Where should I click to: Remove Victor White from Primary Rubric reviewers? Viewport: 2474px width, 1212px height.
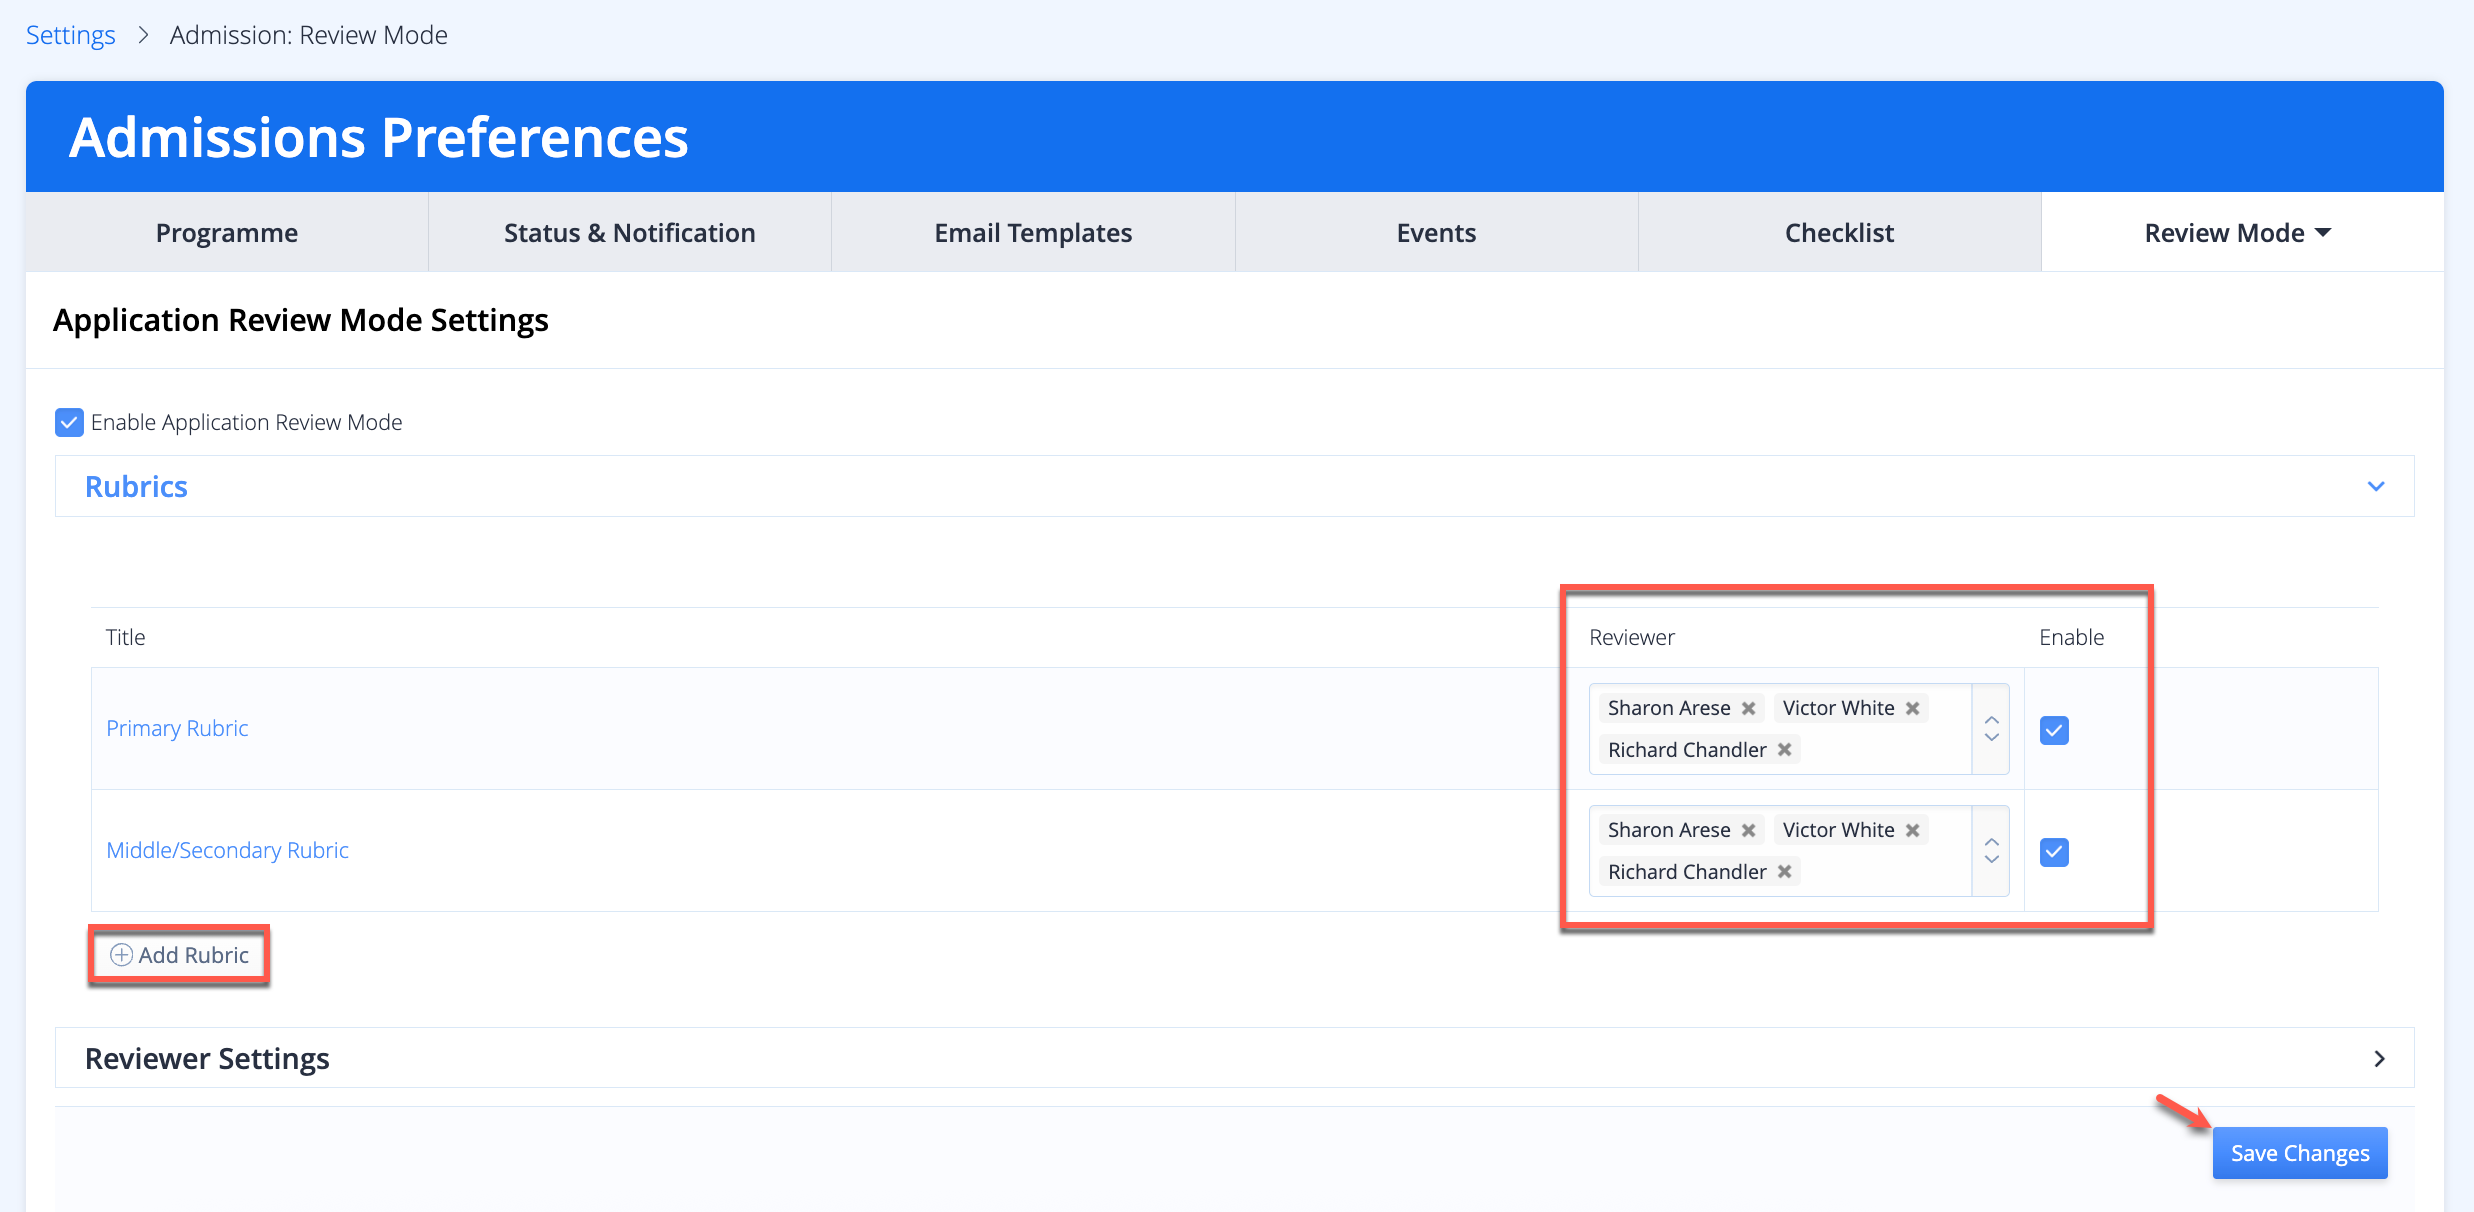pos(1912,708)
